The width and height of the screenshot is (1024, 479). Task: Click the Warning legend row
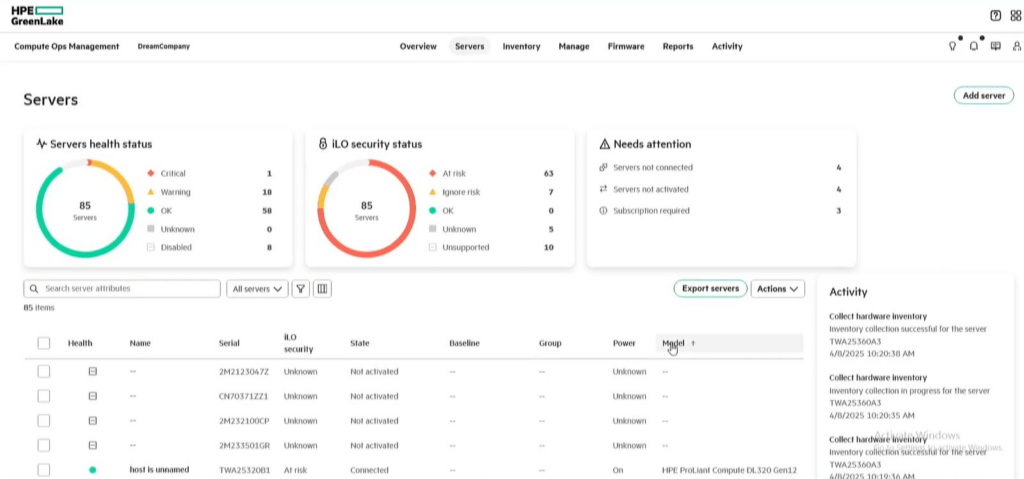point(209,192)
